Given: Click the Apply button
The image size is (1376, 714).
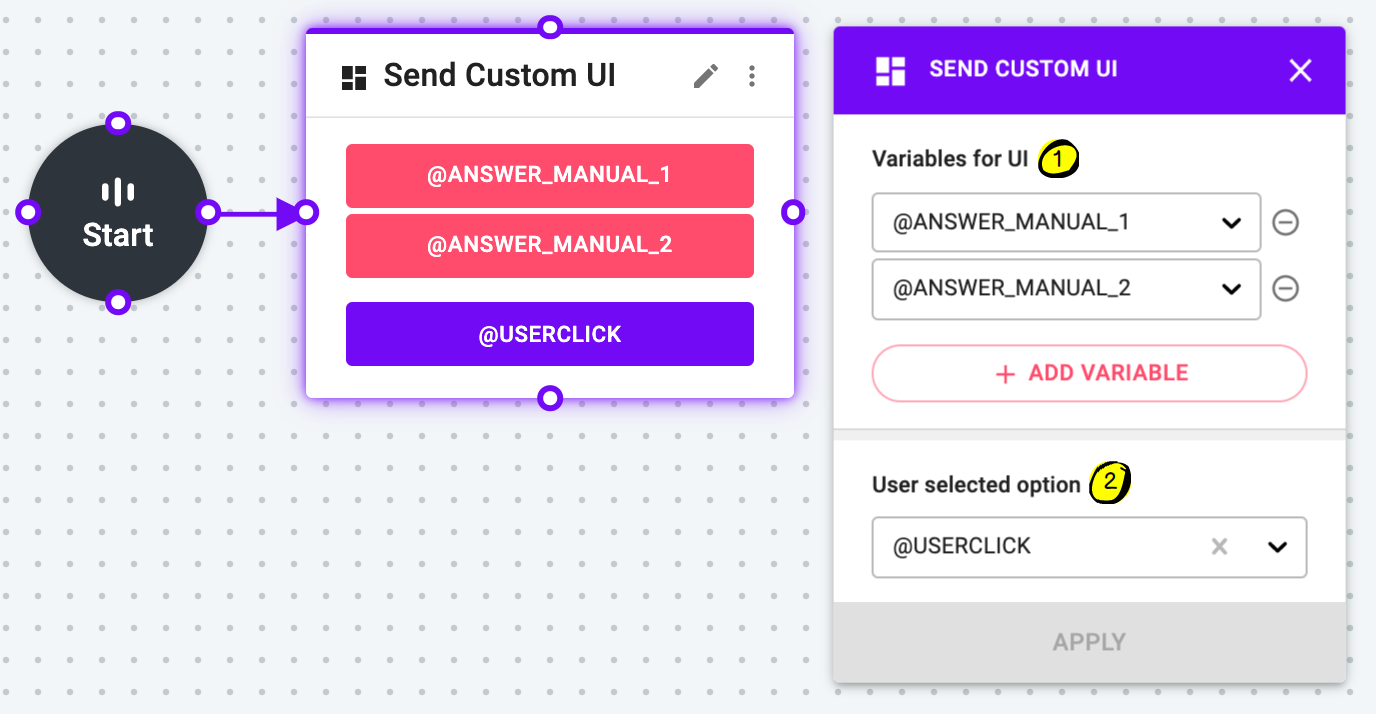Looking at the screenshot, I should 1089,642.
